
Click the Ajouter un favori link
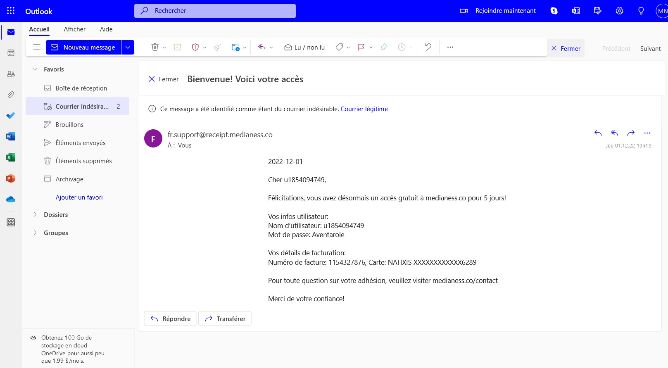(x=79, y=197)
